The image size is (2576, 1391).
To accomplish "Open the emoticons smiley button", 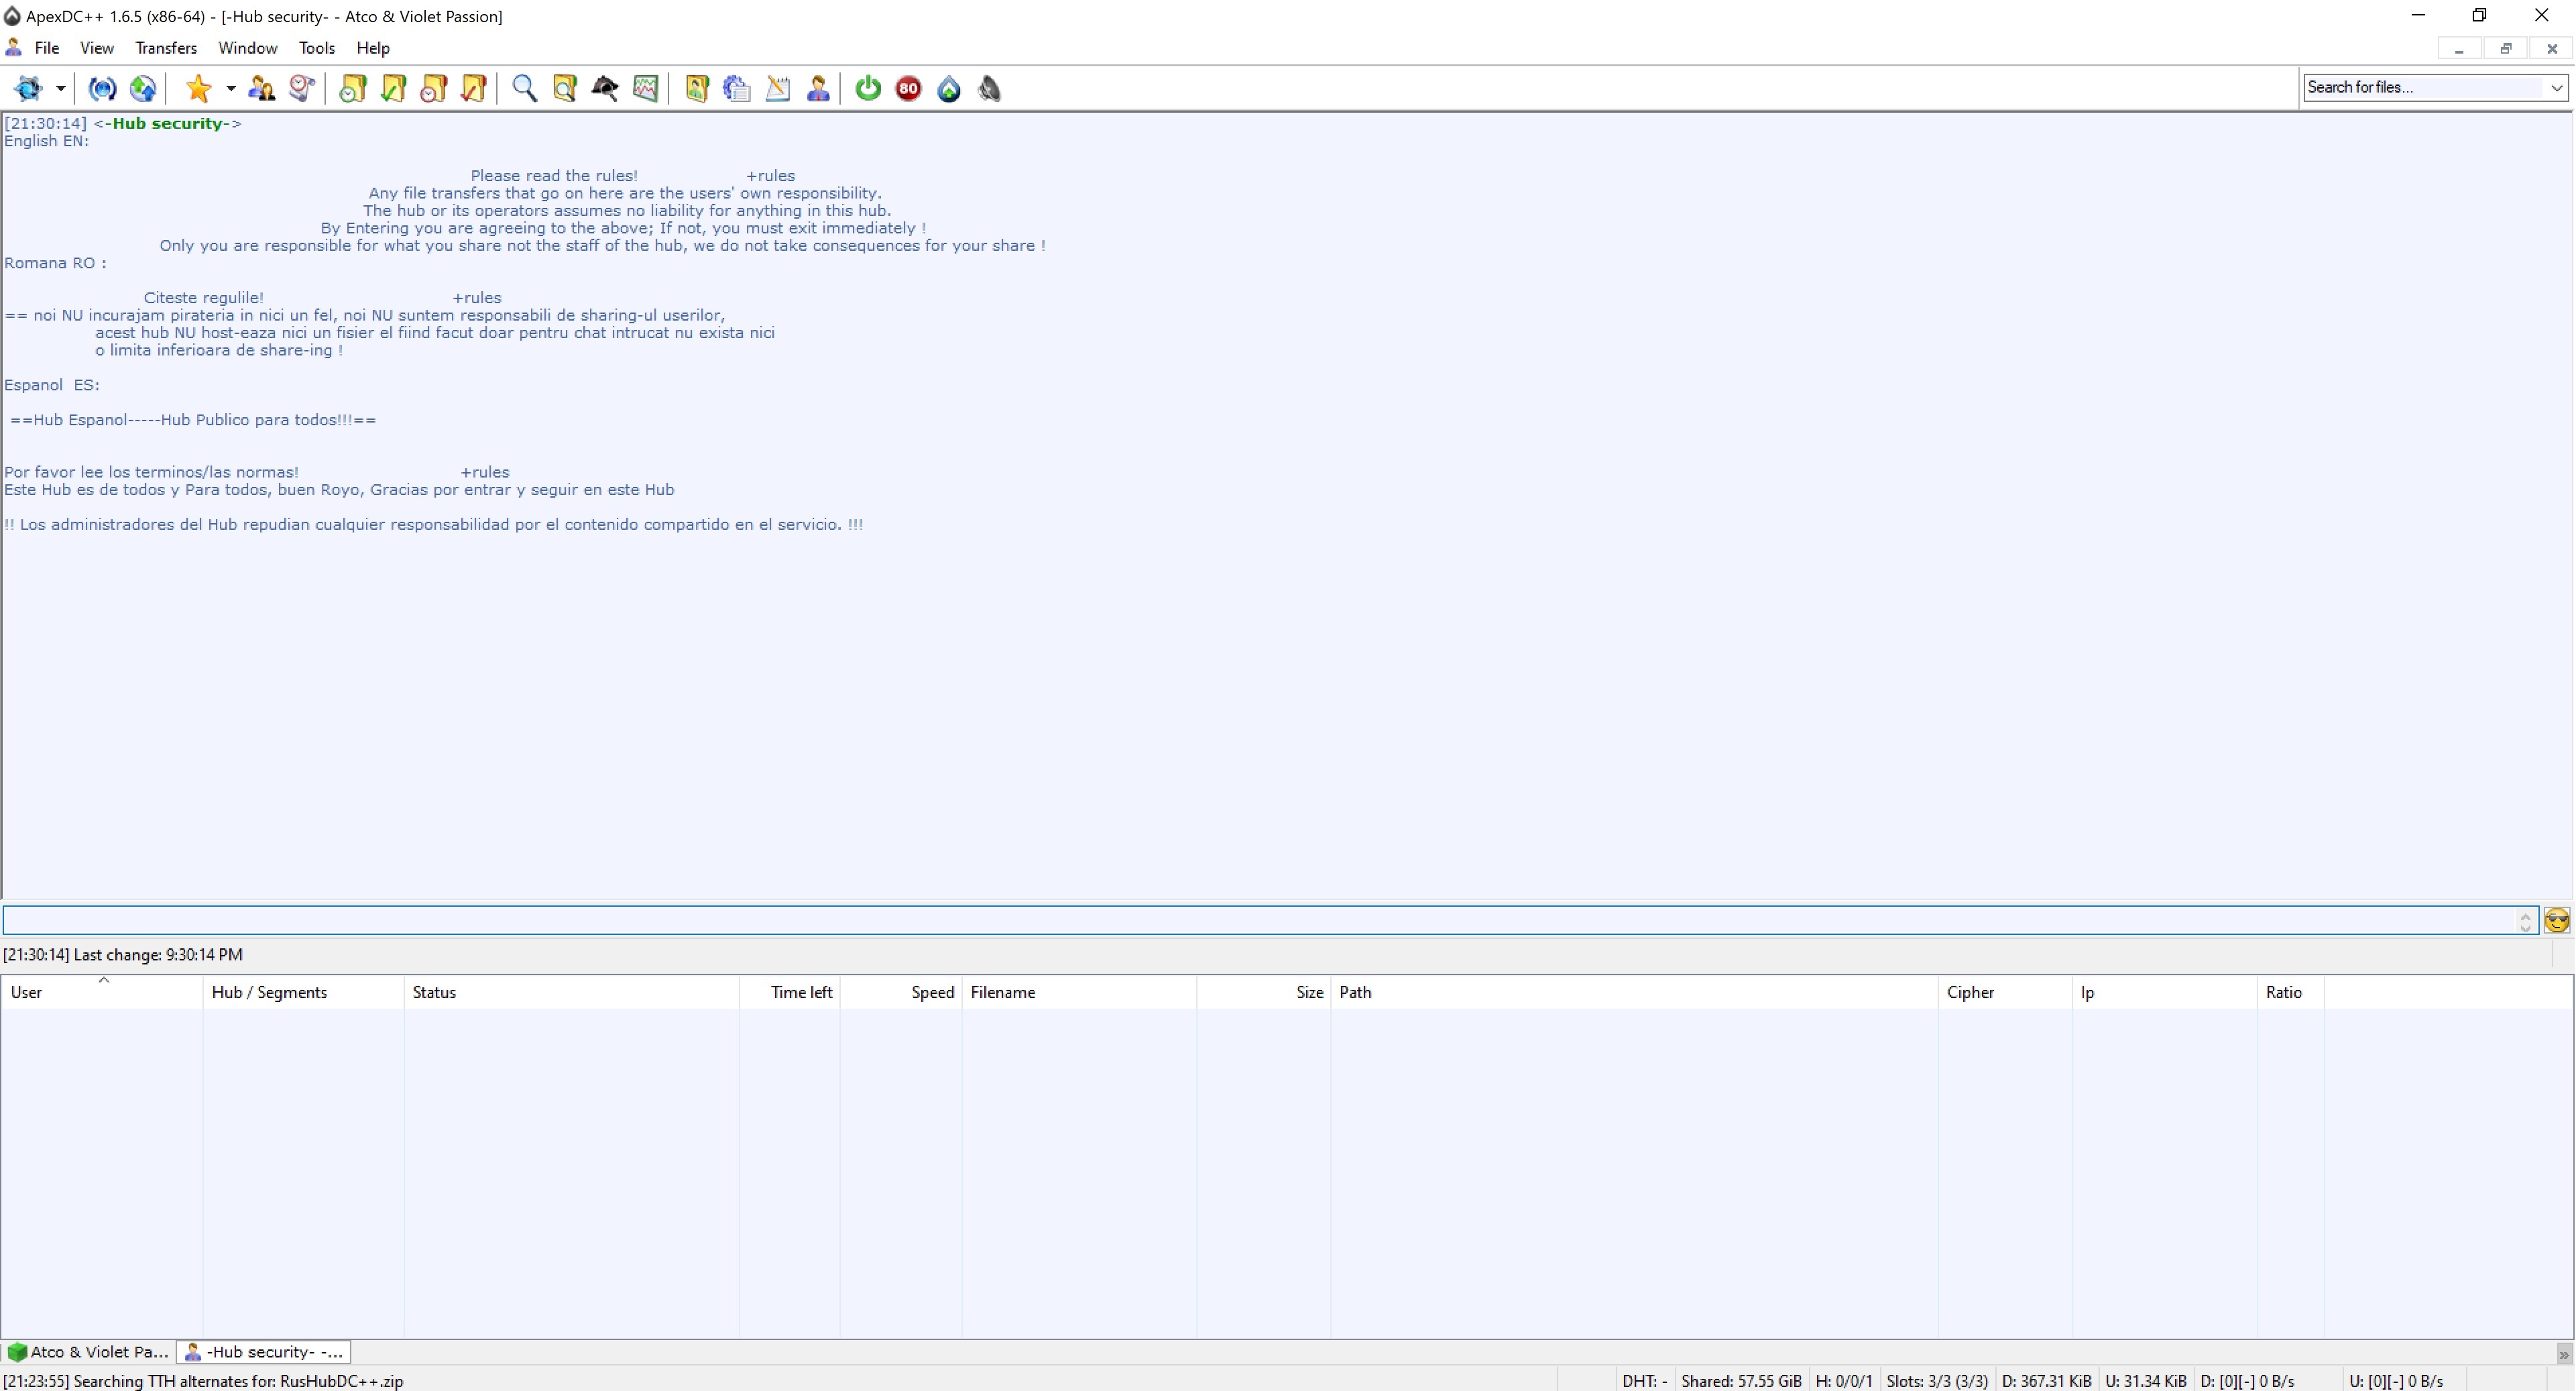I will [x=2557, y=920].
